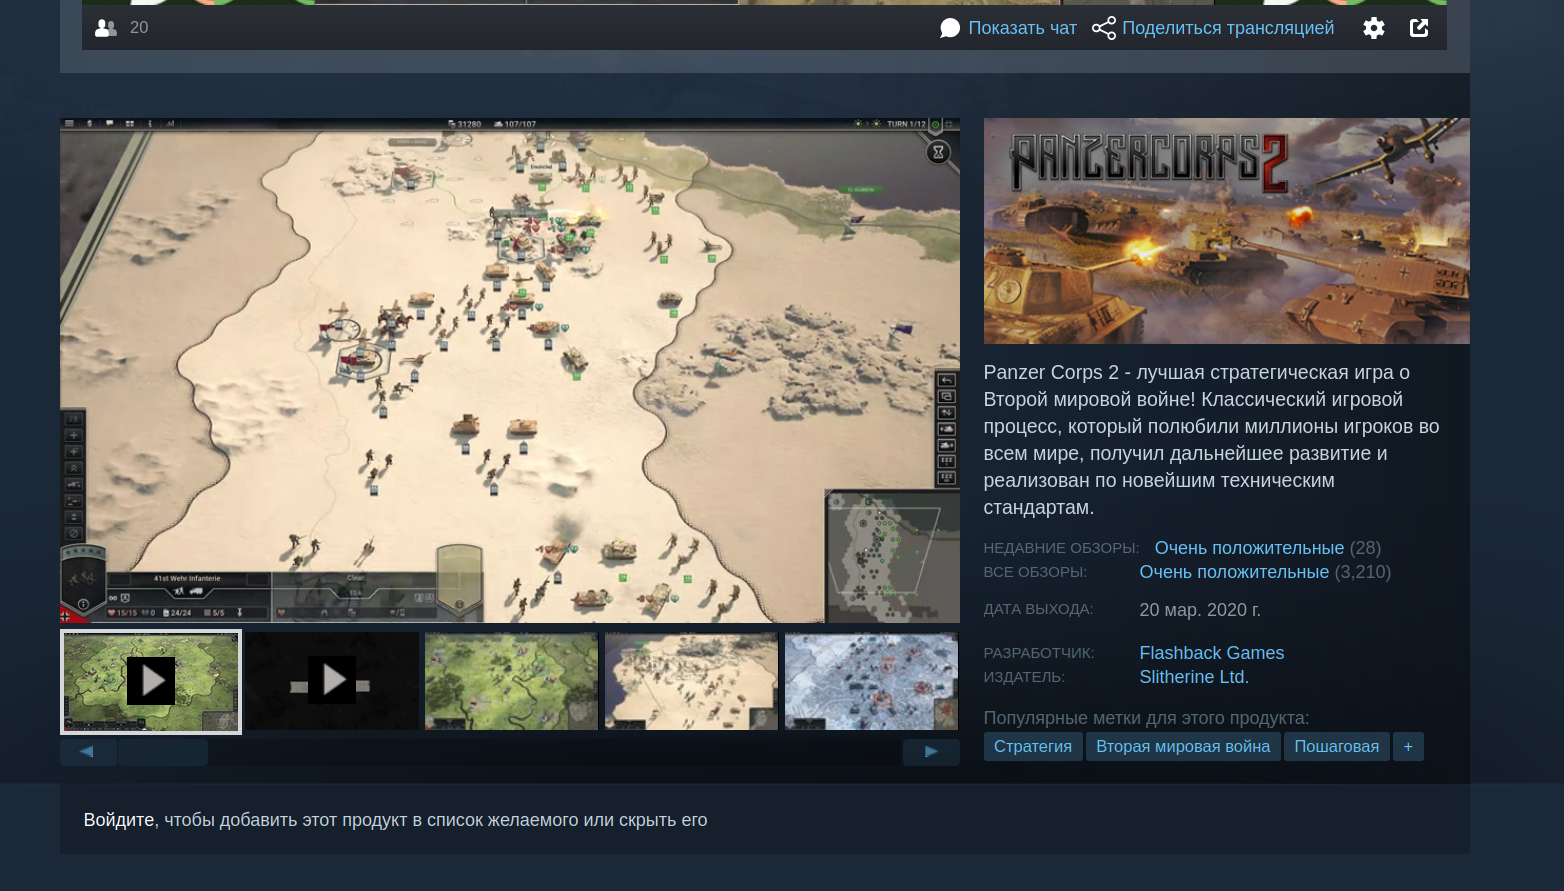Select the 'Стратегия' tag
The height and width of the screenshot is (891, 1564).
click(1033, 747)
